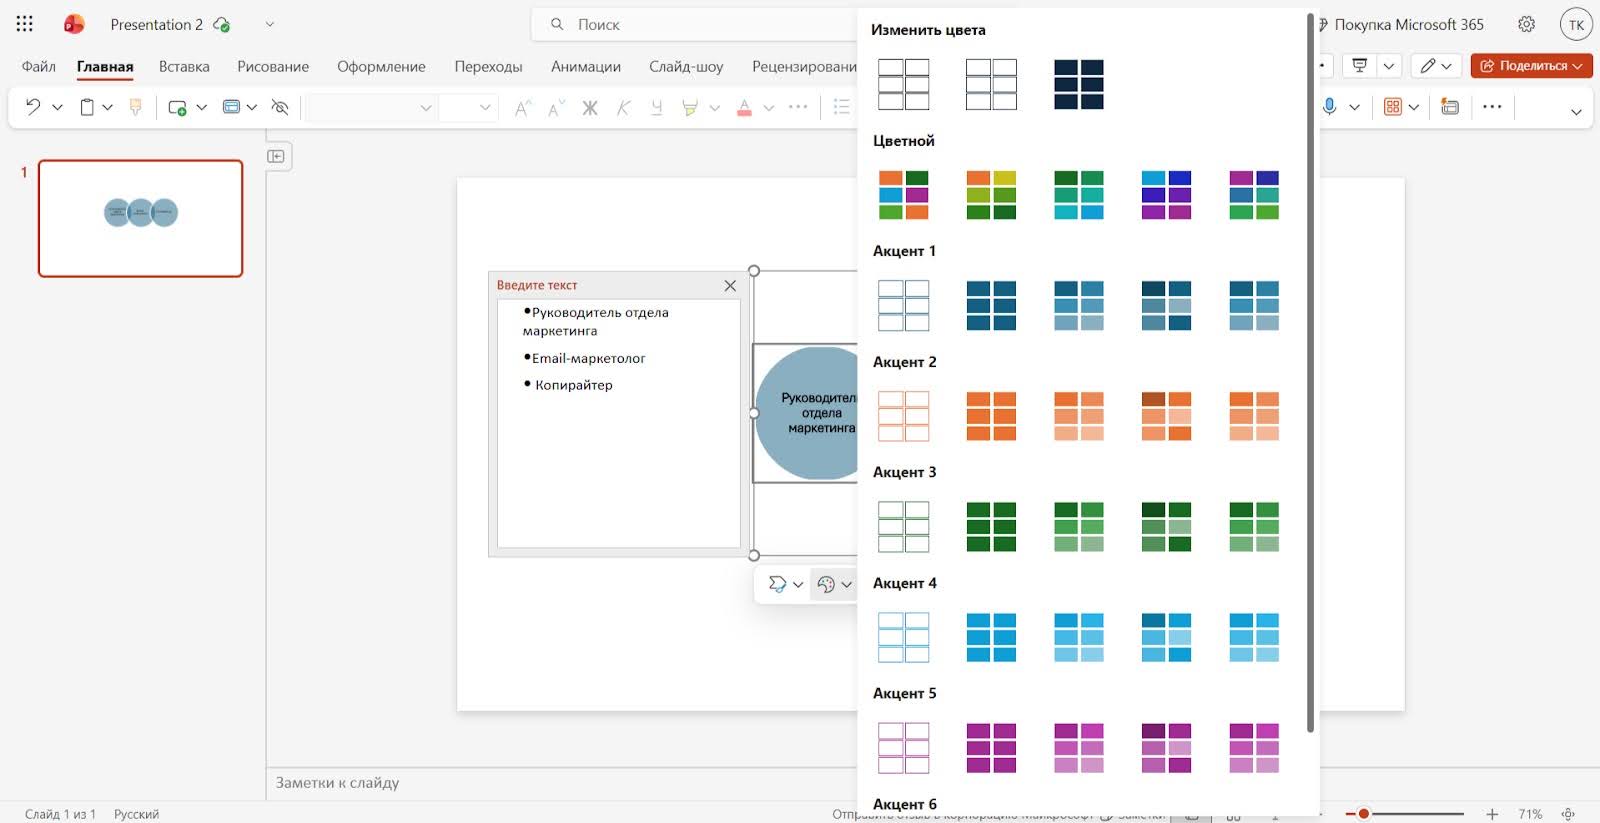Click the Dictate microphone icon
This screenshot has height=823, width=1600.
1329,107
